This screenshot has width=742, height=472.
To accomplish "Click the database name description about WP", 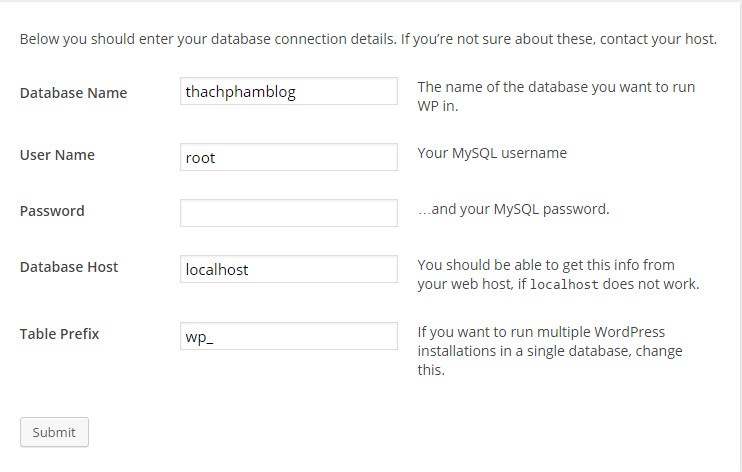I will 555,96.
